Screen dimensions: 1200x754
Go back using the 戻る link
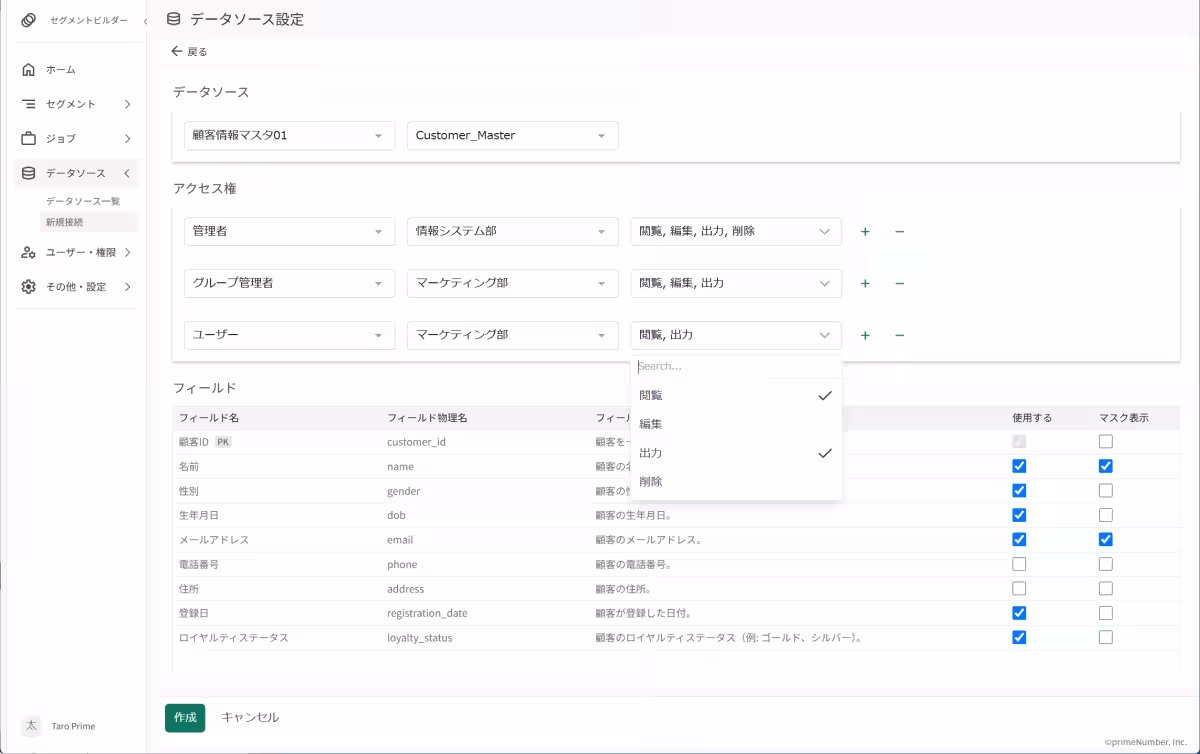point(188,51)
